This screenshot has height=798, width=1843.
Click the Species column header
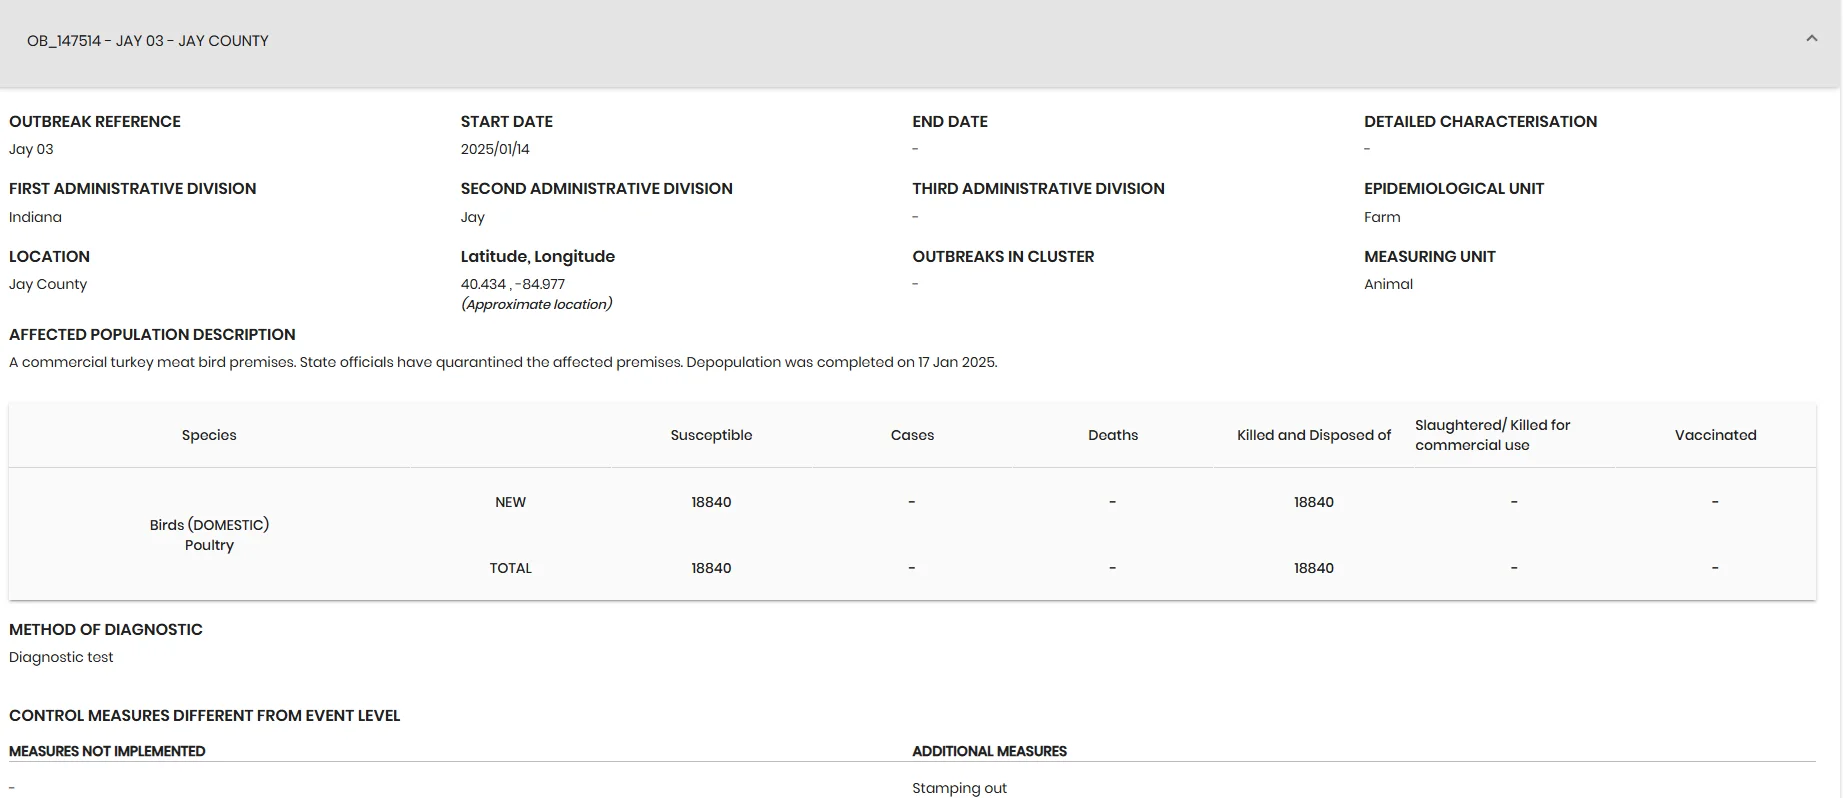click(x=209, y=435)
